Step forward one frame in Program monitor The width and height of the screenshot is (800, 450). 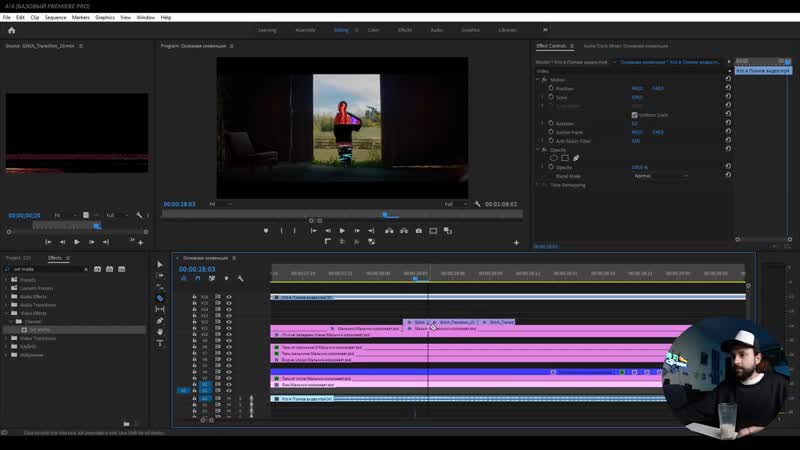[357, 231]
